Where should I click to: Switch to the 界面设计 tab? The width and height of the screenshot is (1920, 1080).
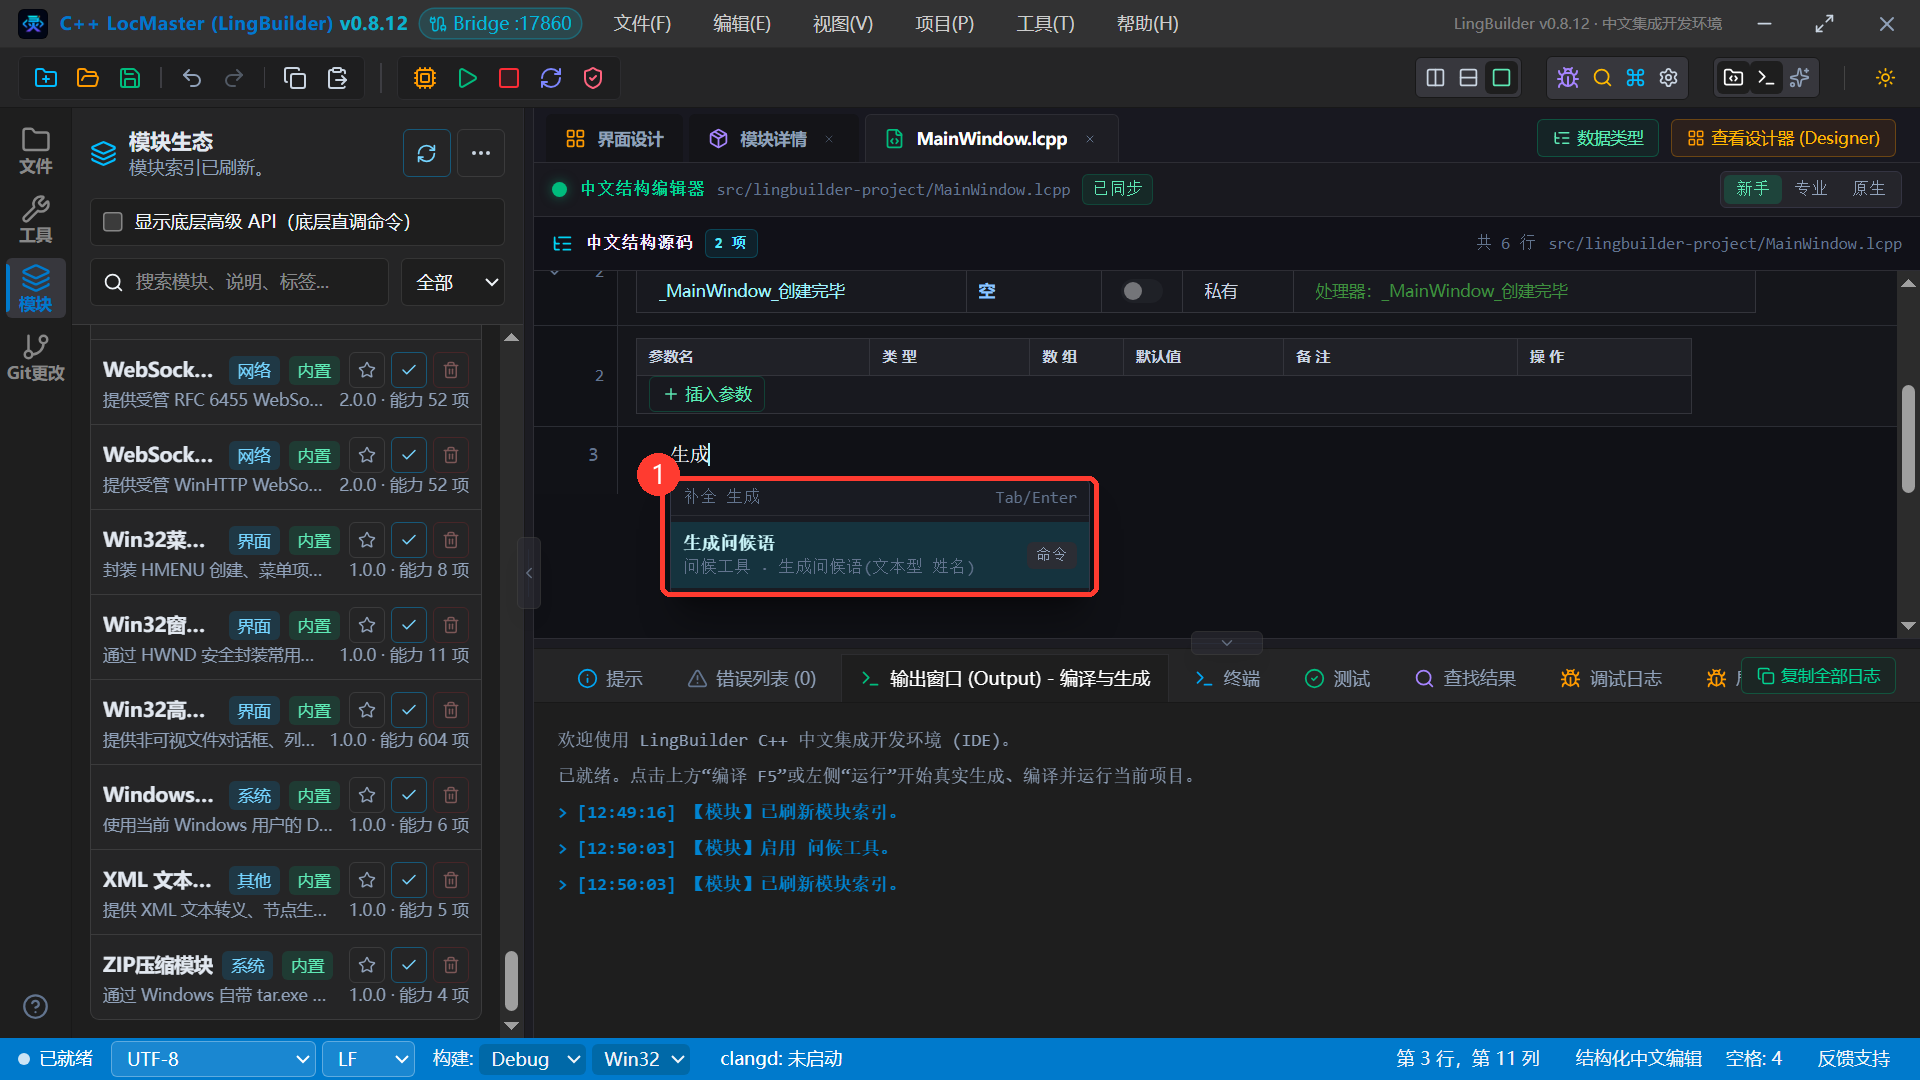(615, 139)
